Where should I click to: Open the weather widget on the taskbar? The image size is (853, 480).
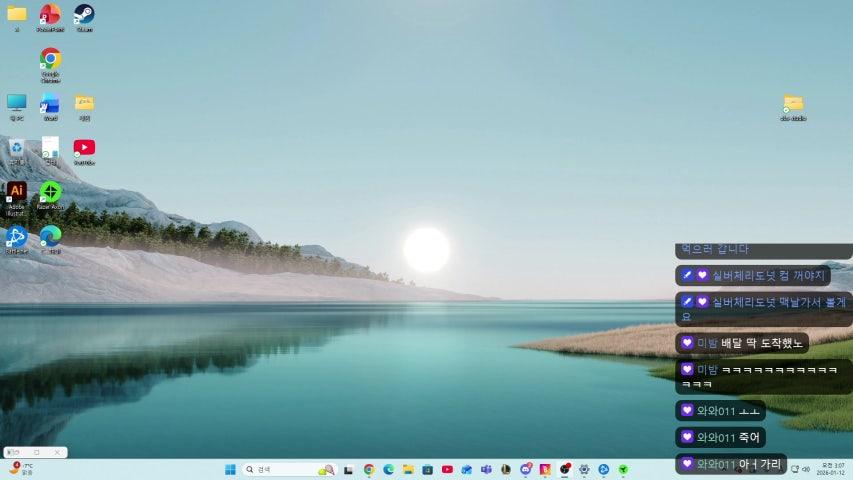pyautogui.click(x=20, y=469)
